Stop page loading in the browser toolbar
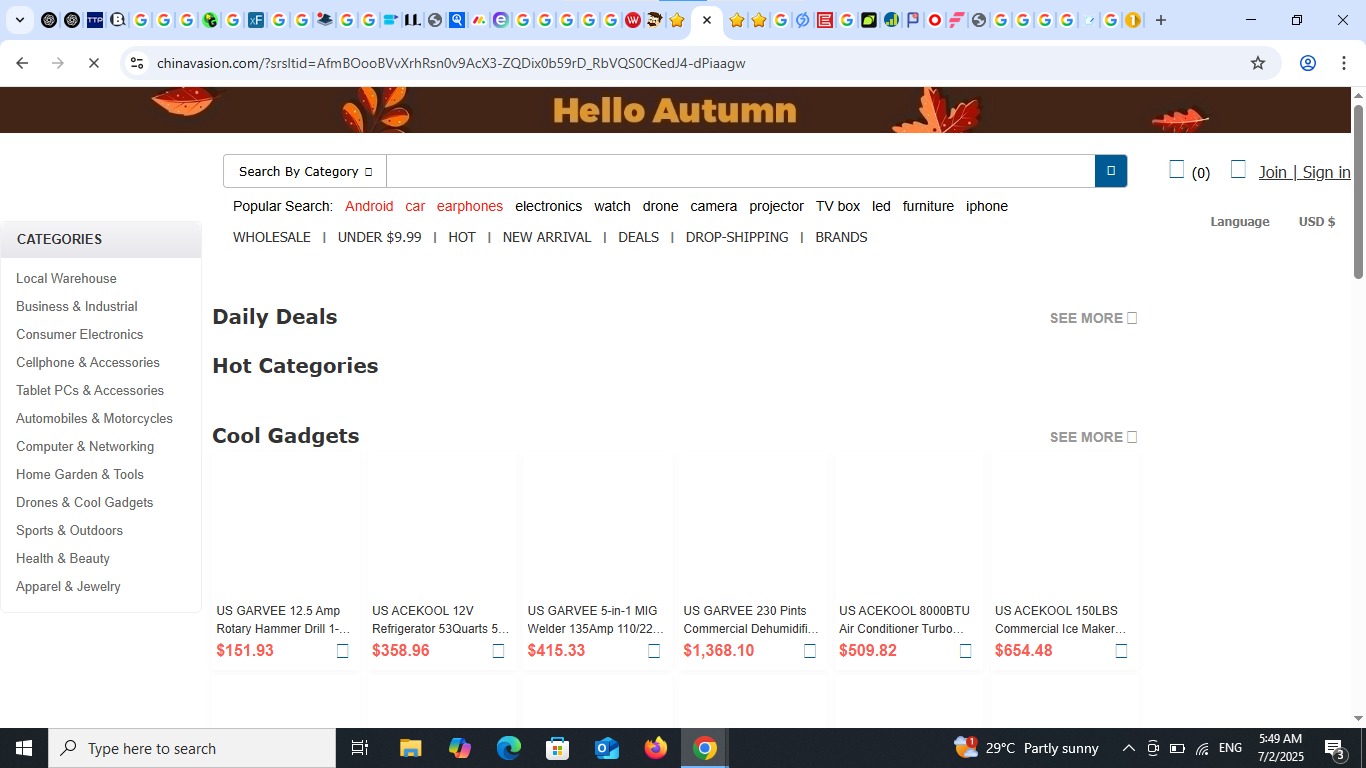The width and height of the screenshot is (1366, 768). [x=93, y=63]
